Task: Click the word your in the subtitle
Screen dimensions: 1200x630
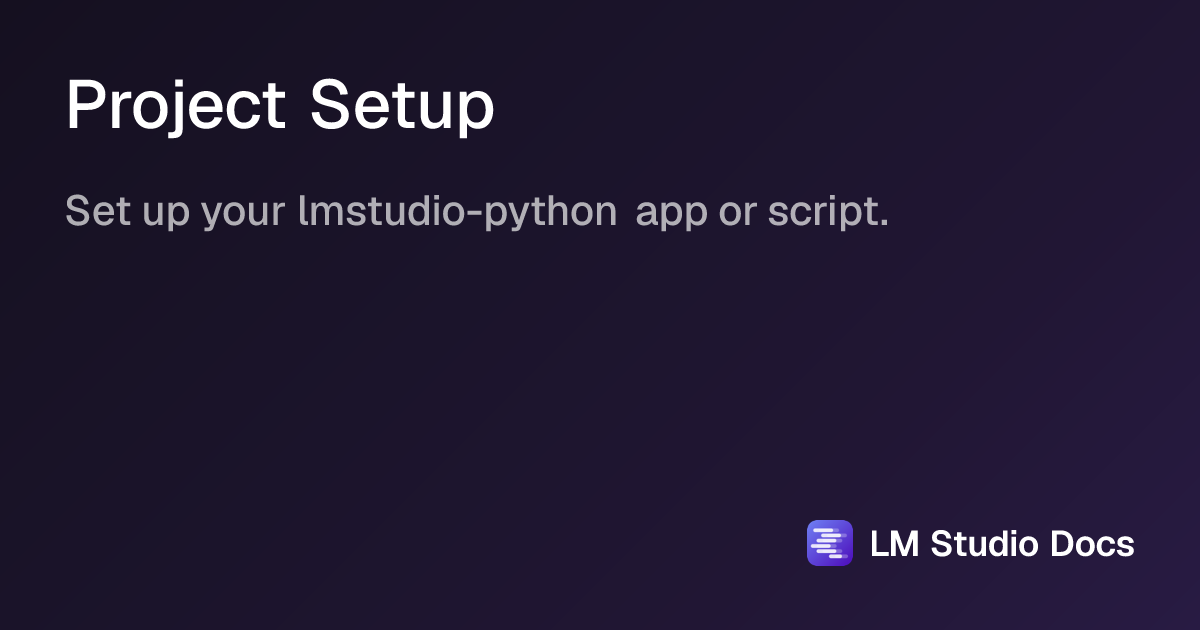Action: point(244,216)
